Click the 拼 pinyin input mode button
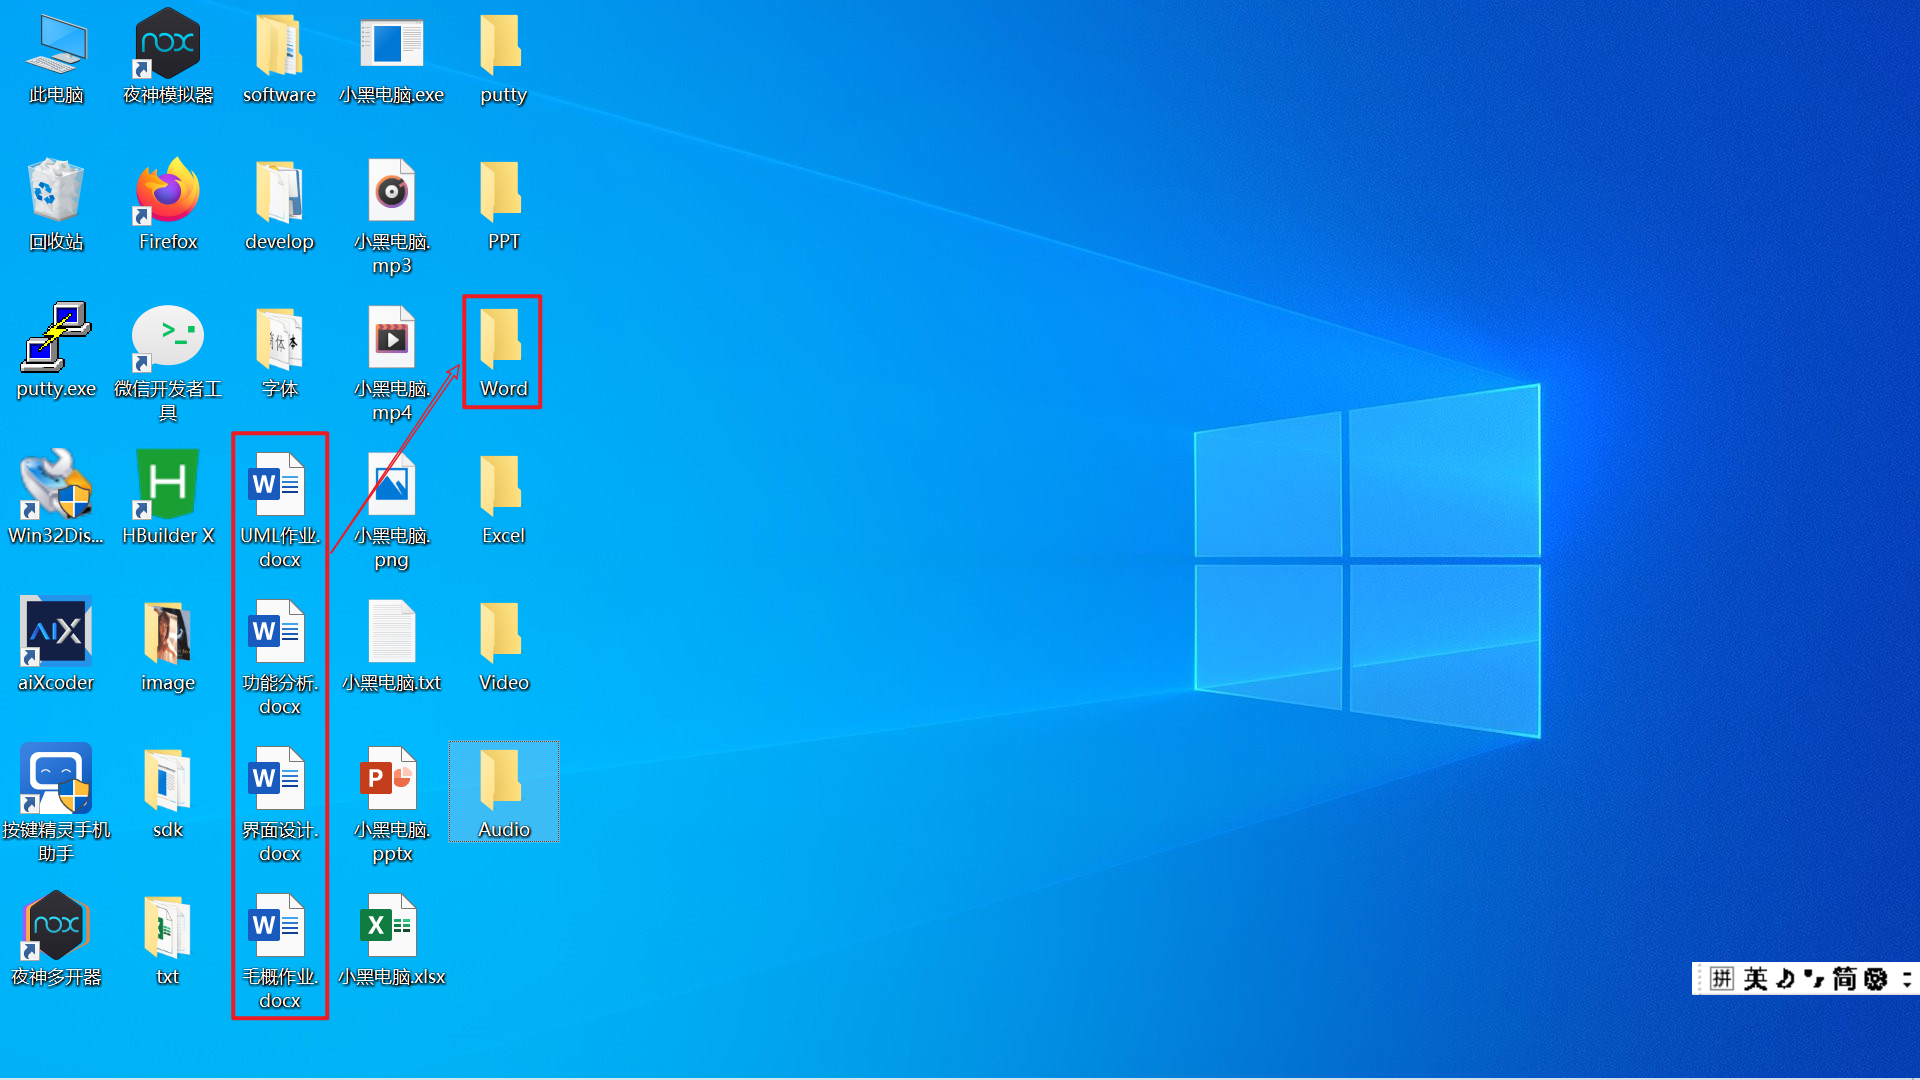 tap(1721, 978)
